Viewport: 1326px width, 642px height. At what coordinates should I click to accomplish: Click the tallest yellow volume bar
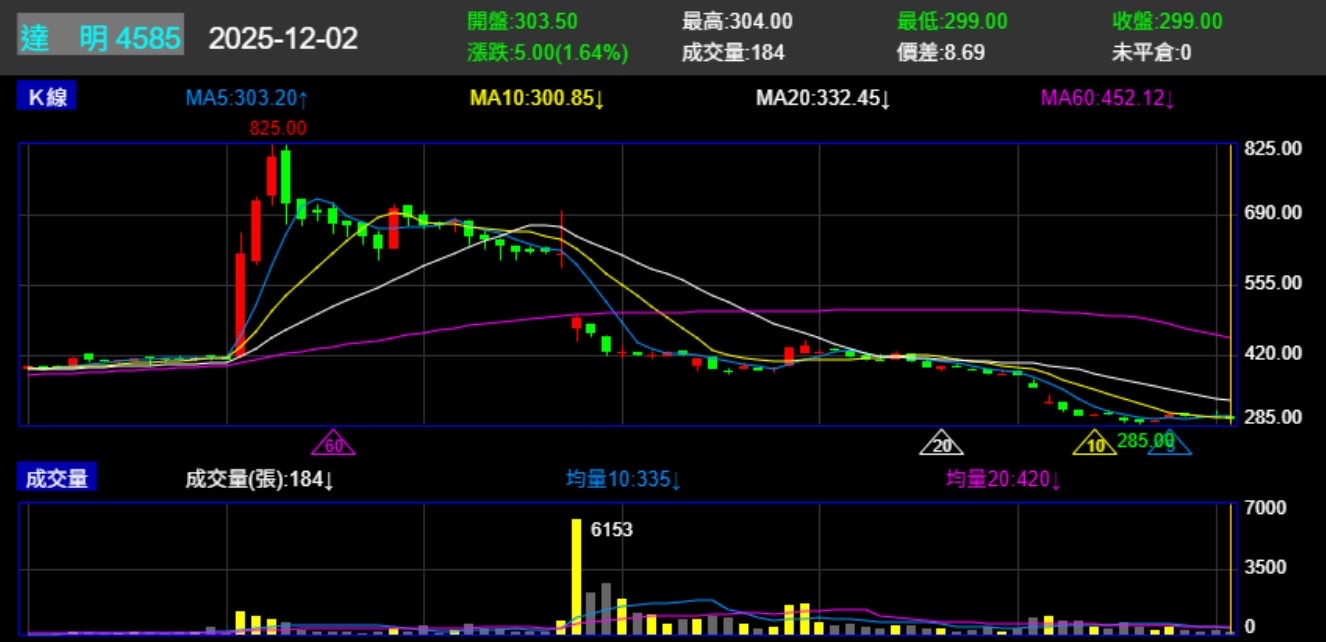(577, 577)
